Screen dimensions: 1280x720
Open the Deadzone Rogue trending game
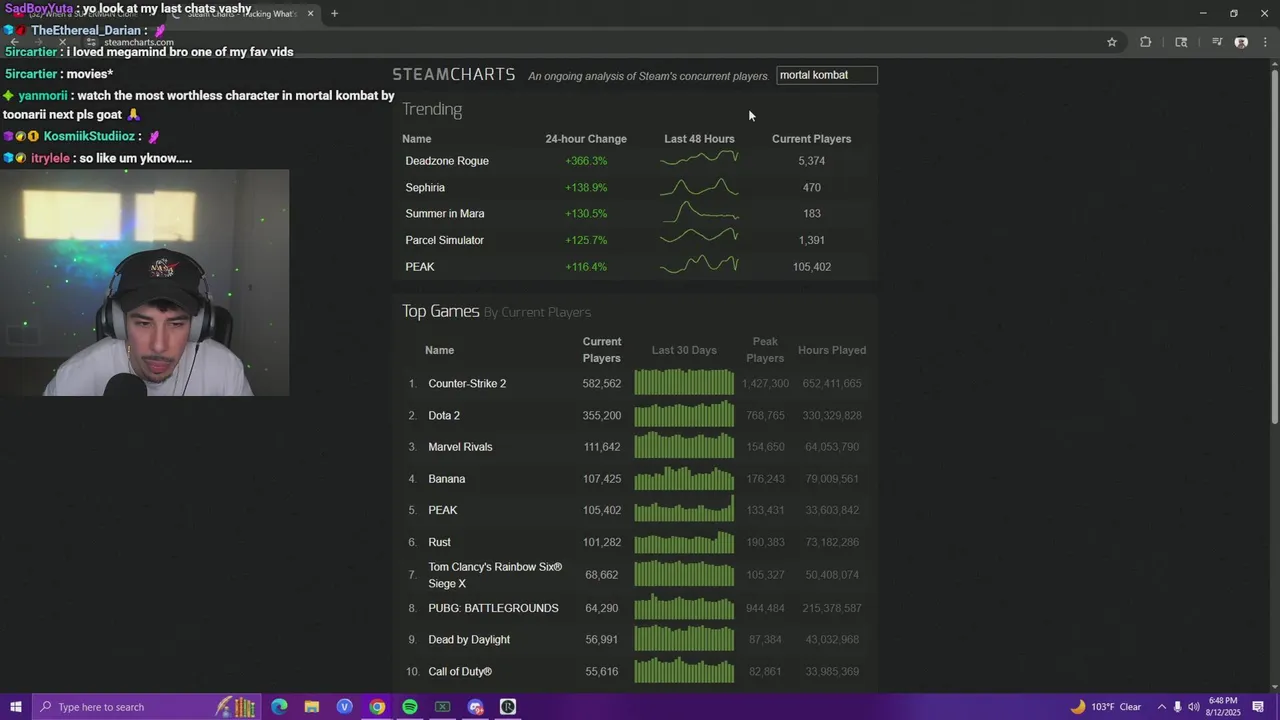pos(447,161)
